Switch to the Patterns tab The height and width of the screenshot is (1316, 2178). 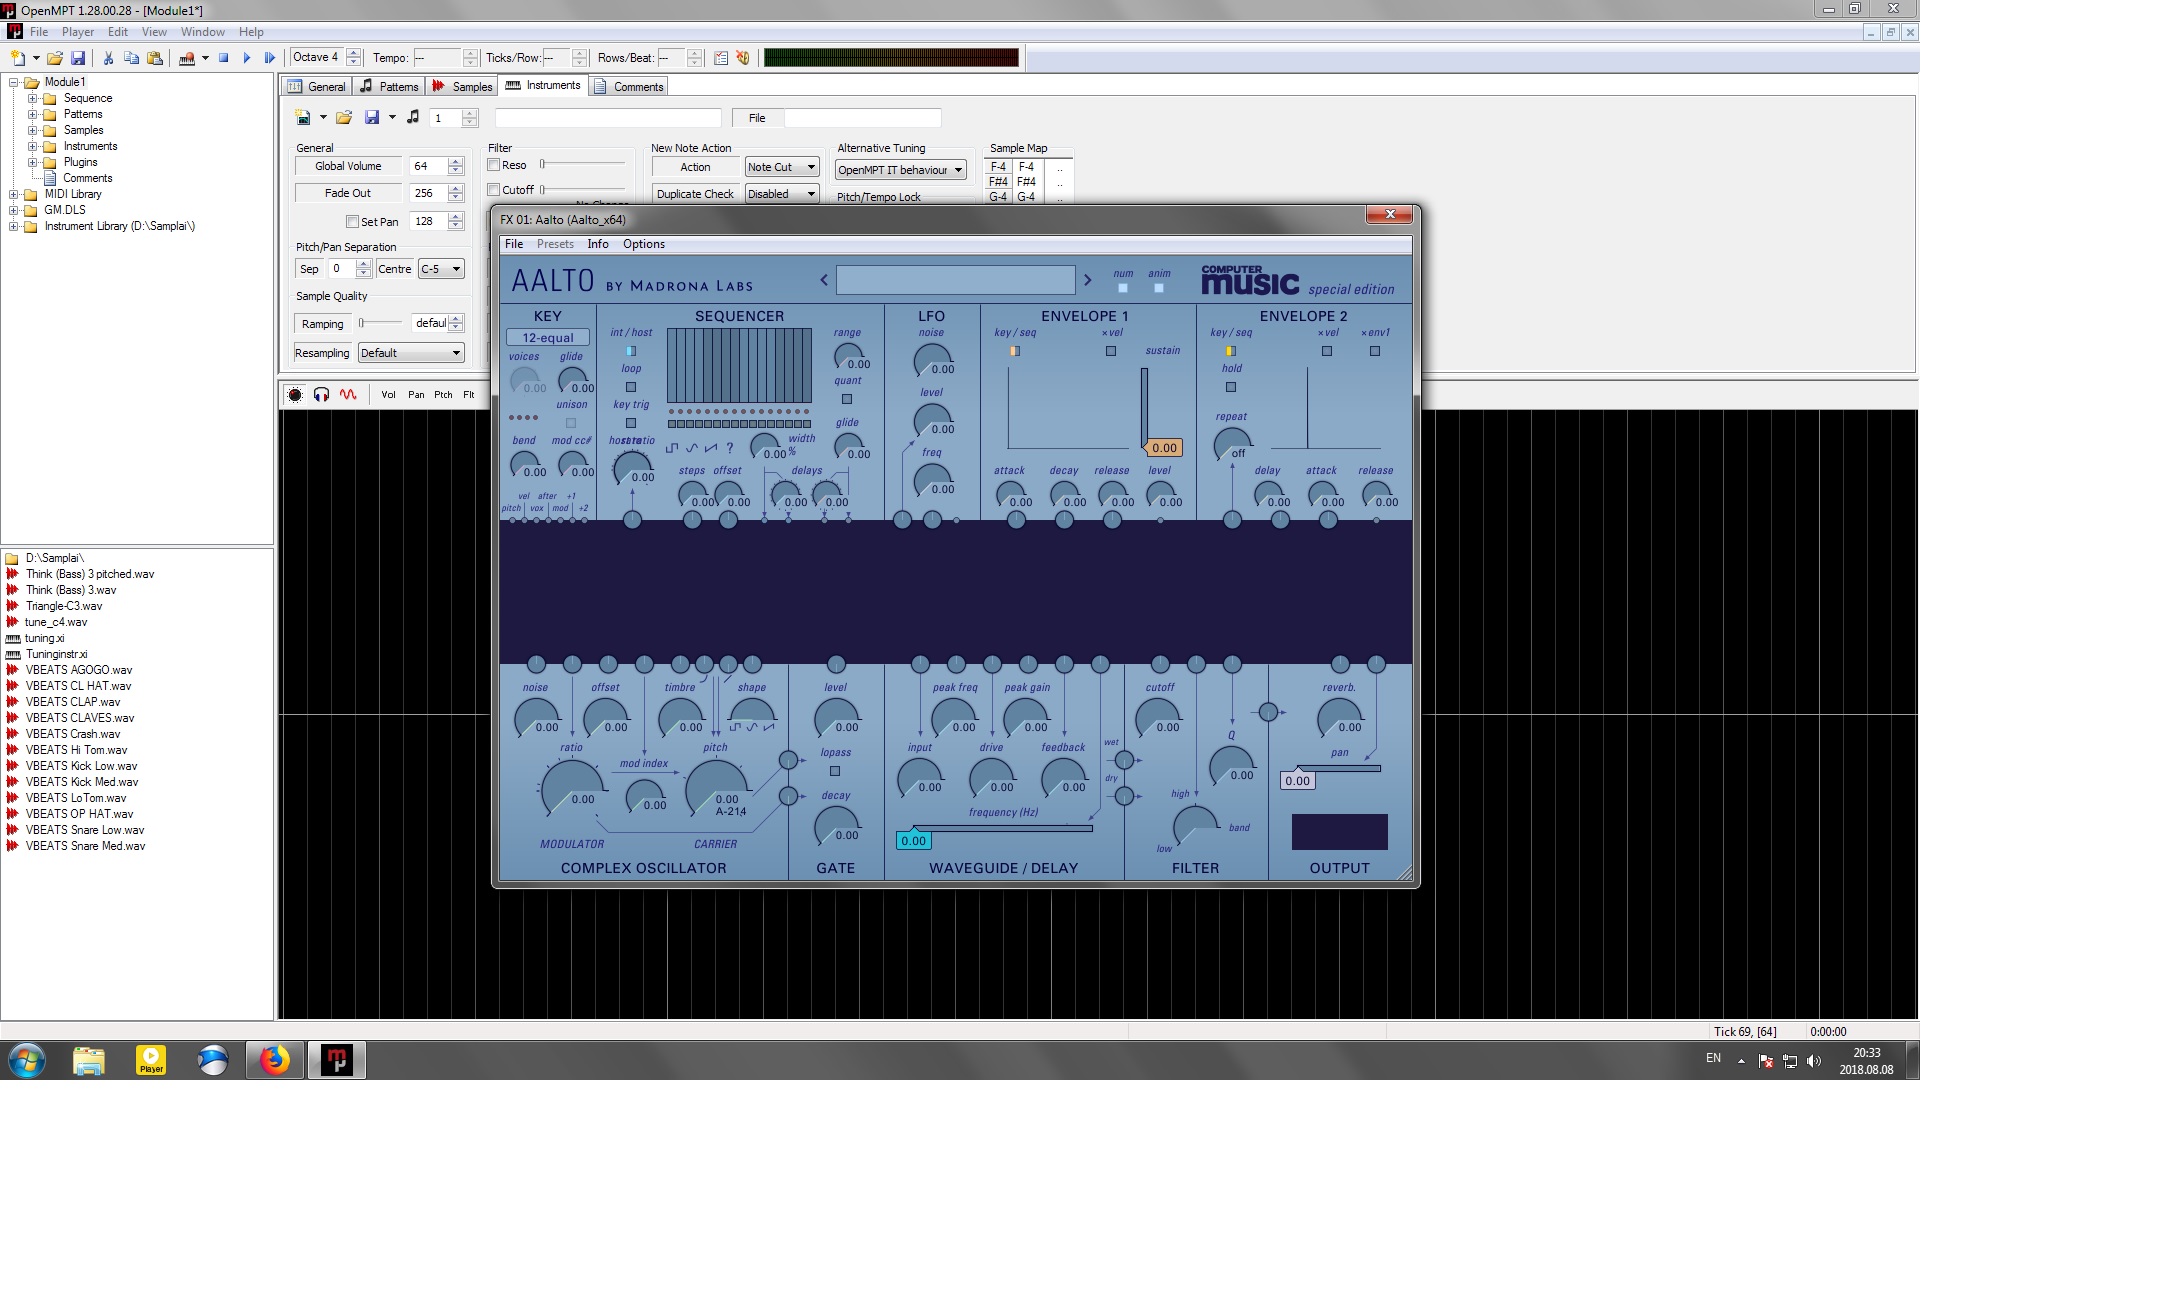389,87
